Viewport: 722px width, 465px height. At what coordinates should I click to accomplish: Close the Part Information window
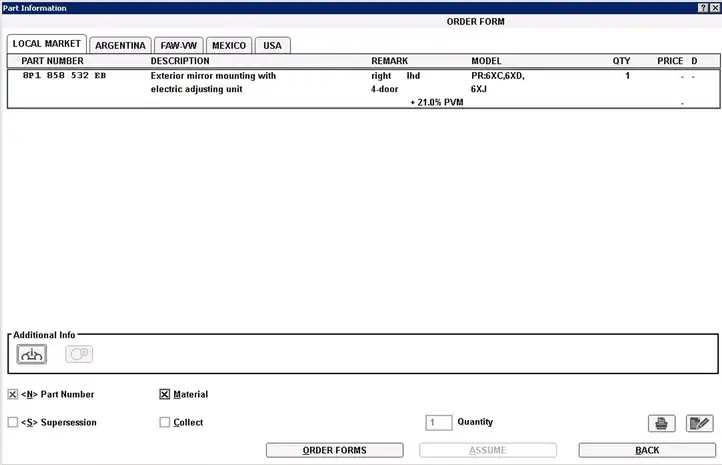click(715, 8)
